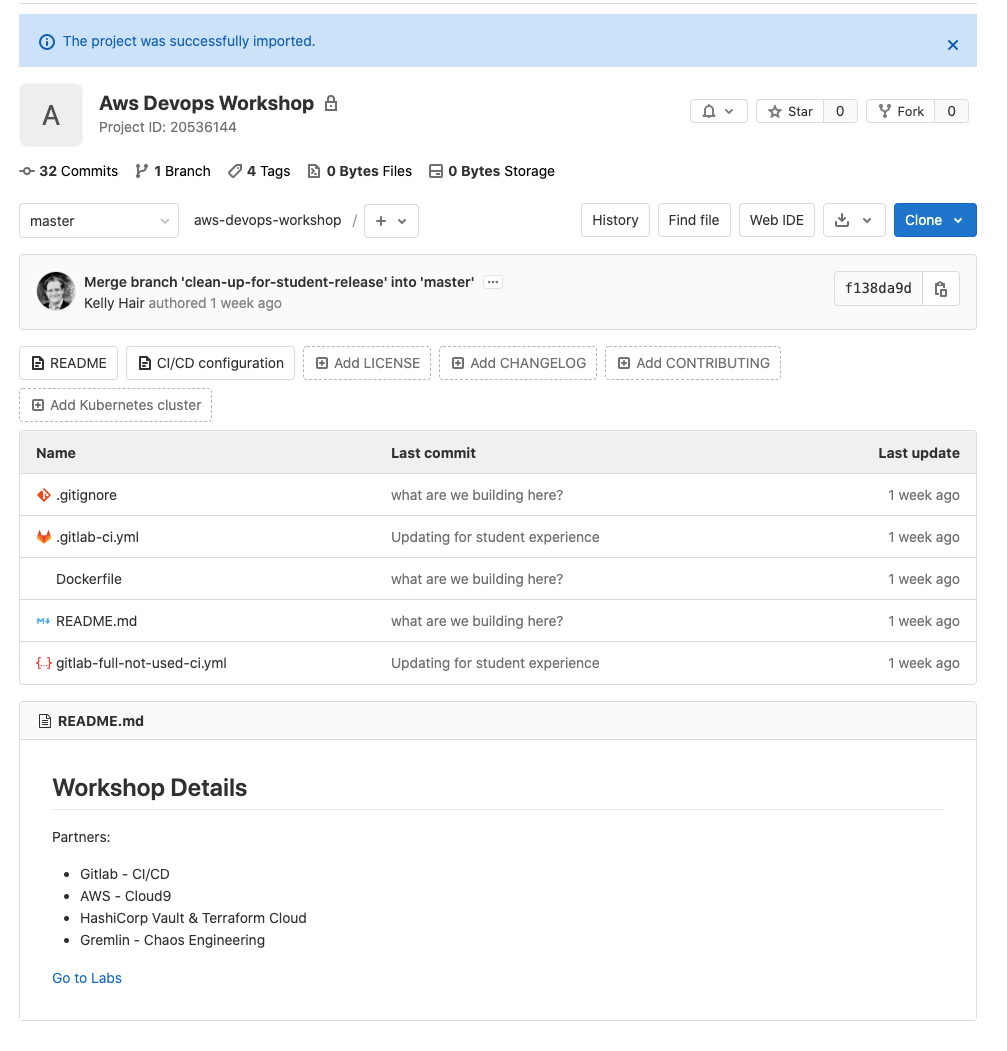This screenshot has width=1007, height=1051.
Task: Open last commit message for .gitlab-ci.yml row
Action: pyautogui.click(x=495, y=537)
